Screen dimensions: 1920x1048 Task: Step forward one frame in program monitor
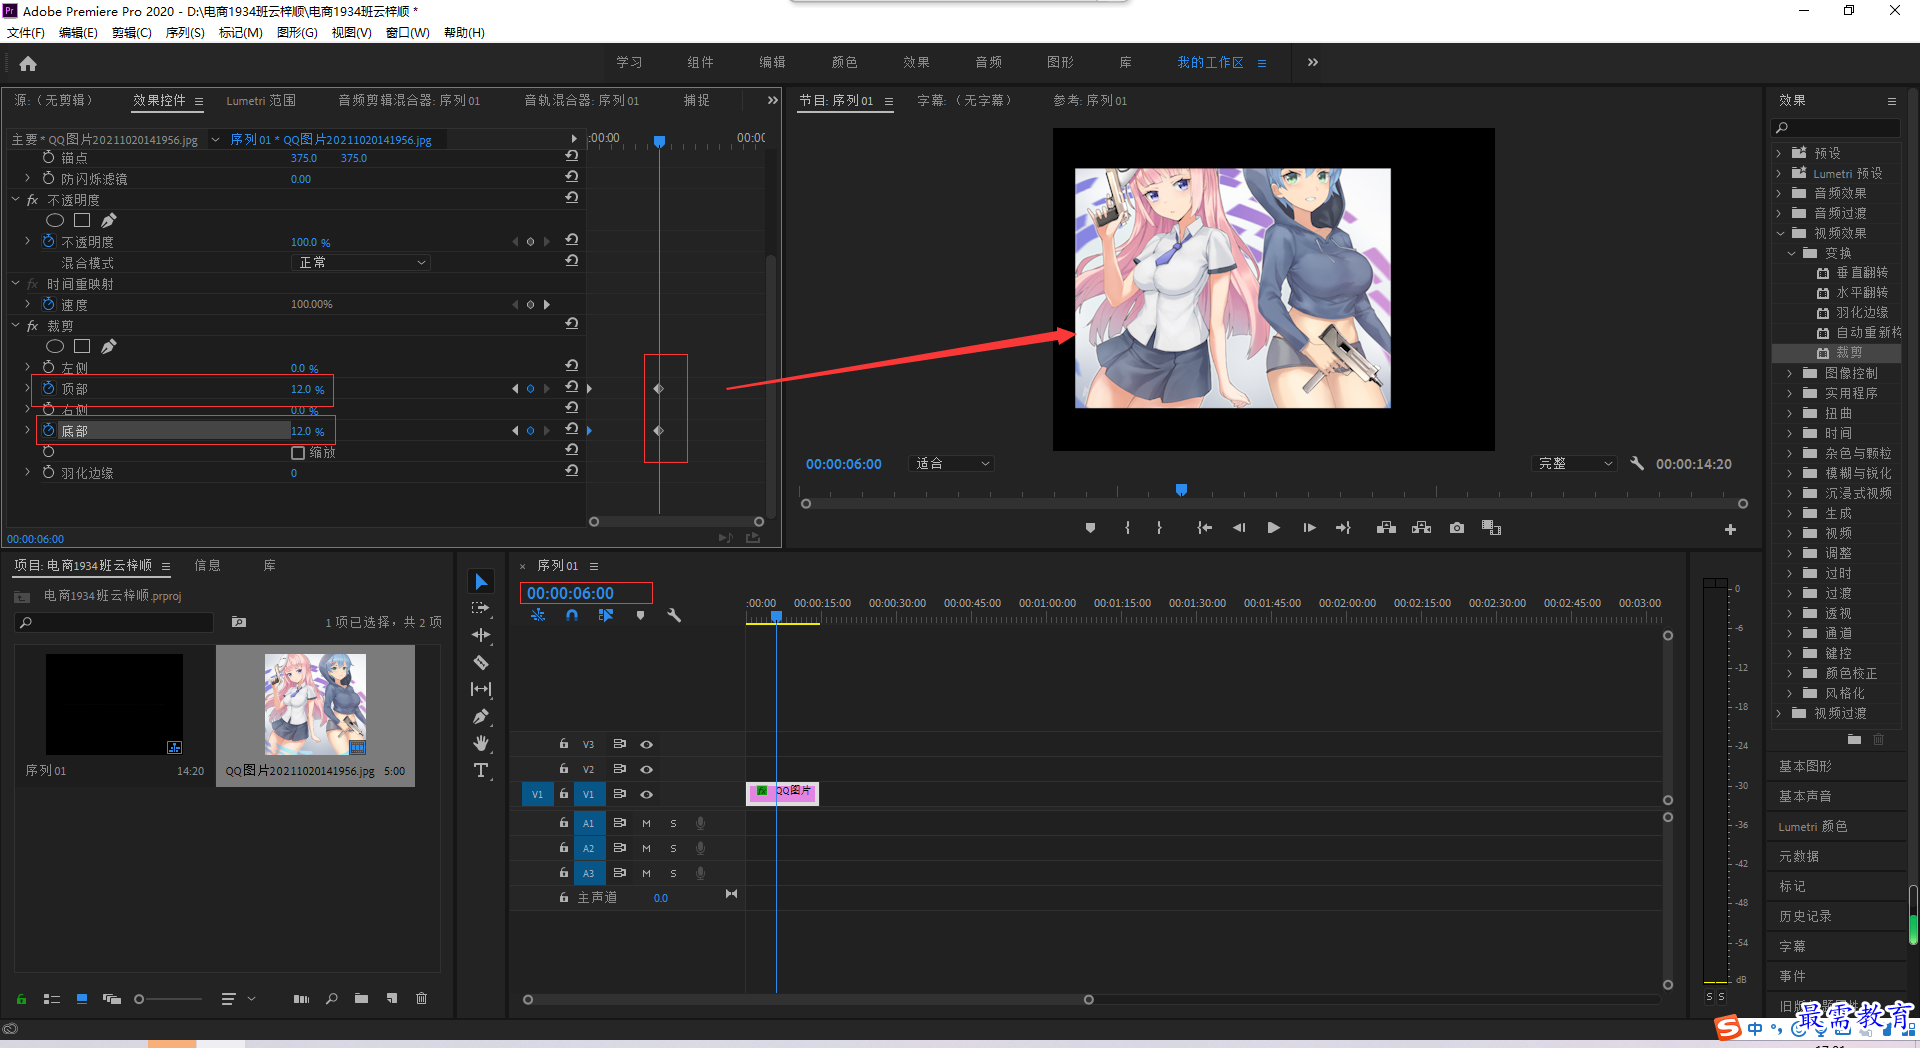tap(1309, 528)
